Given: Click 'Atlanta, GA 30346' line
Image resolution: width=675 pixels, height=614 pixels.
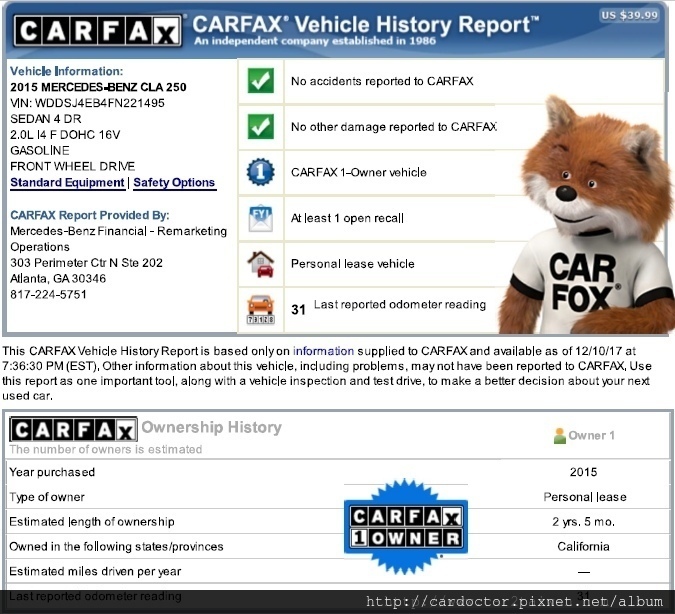Looking at the screenshot, I should click(x=58, y=279).
